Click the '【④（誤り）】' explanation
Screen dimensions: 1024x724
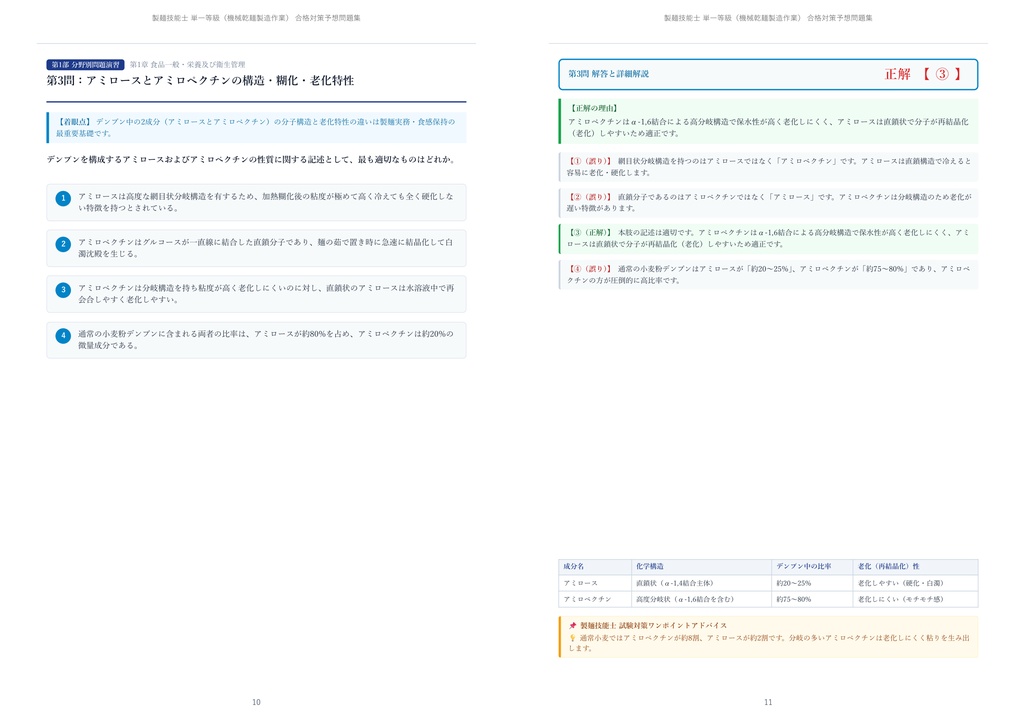coord(768,274)
